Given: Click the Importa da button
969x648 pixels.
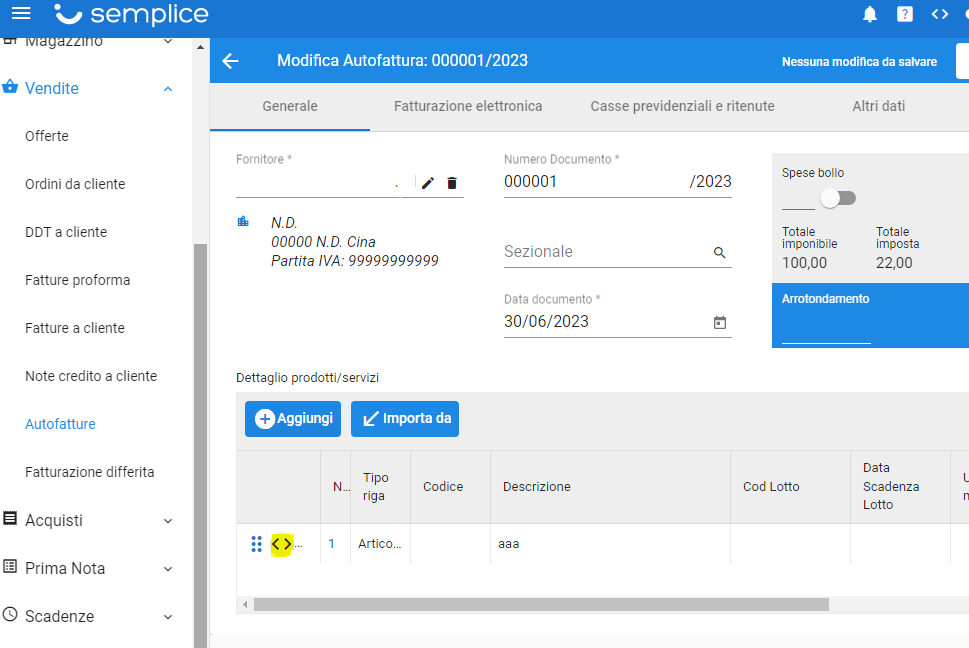Looking at the screenshot, I should (x=405, y=419).
